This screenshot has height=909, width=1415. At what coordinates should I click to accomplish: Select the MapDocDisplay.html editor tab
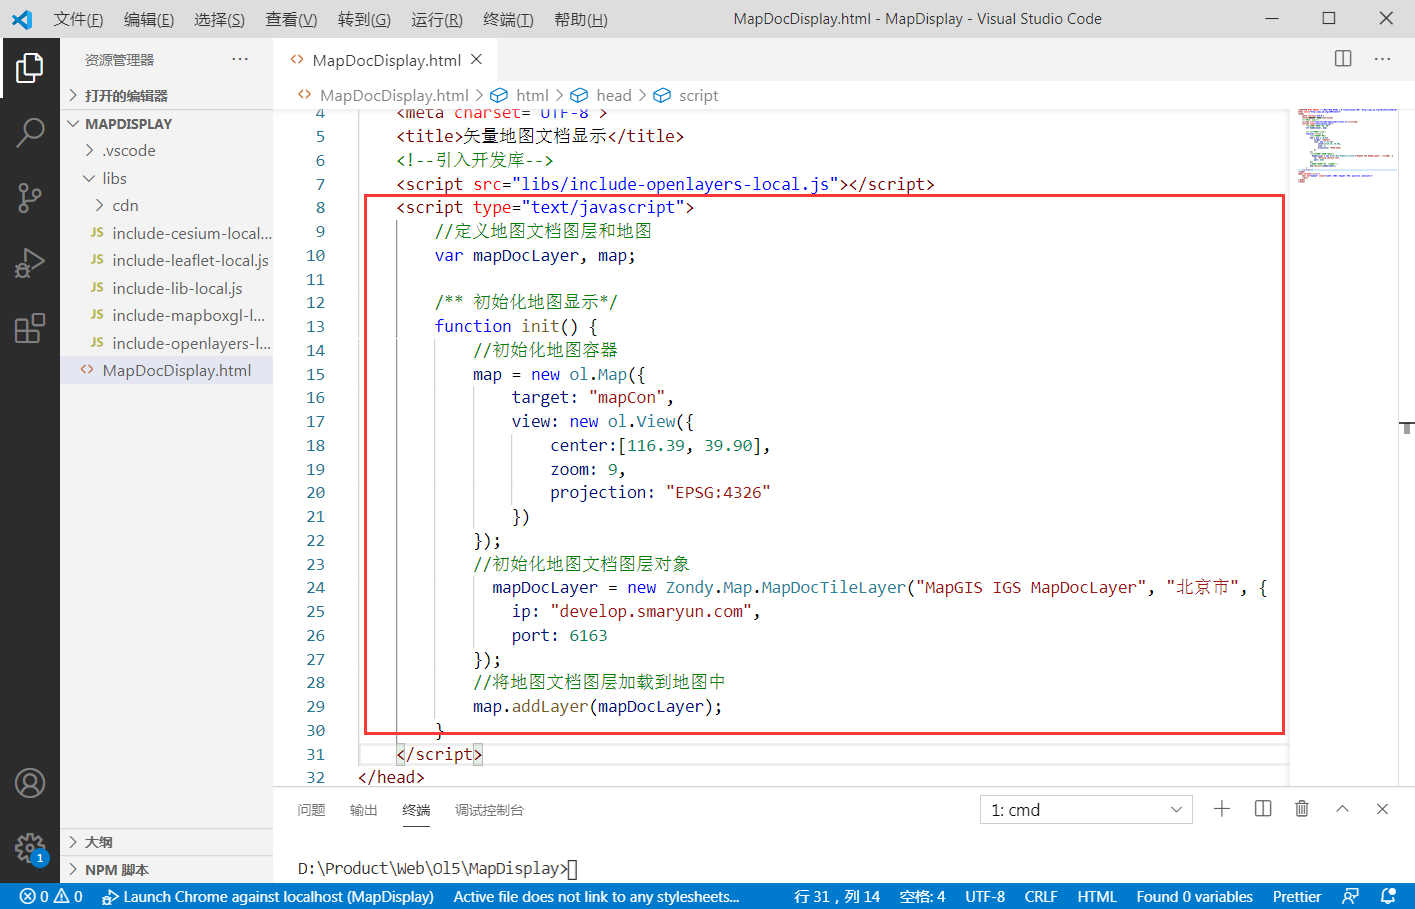click(x=387, y=60)
